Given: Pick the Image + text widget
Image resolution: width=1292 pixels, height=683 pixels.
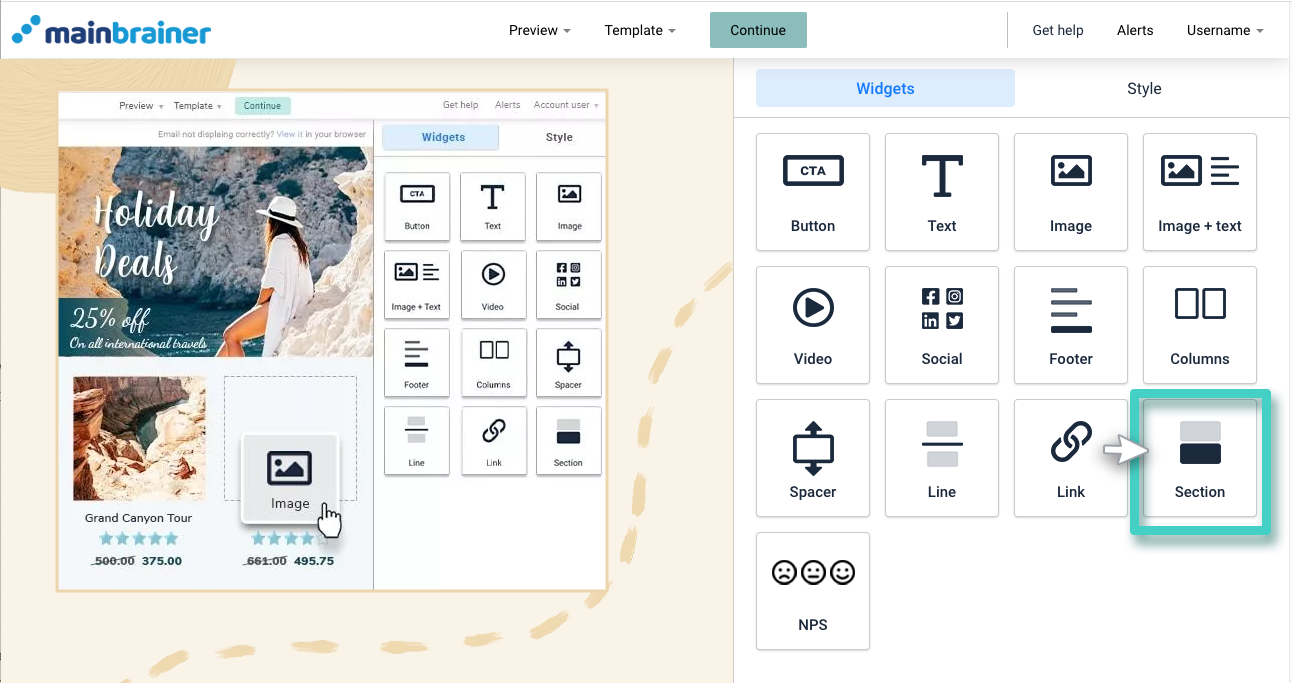Looking at the screenshot, I should tap(1199, 192).
